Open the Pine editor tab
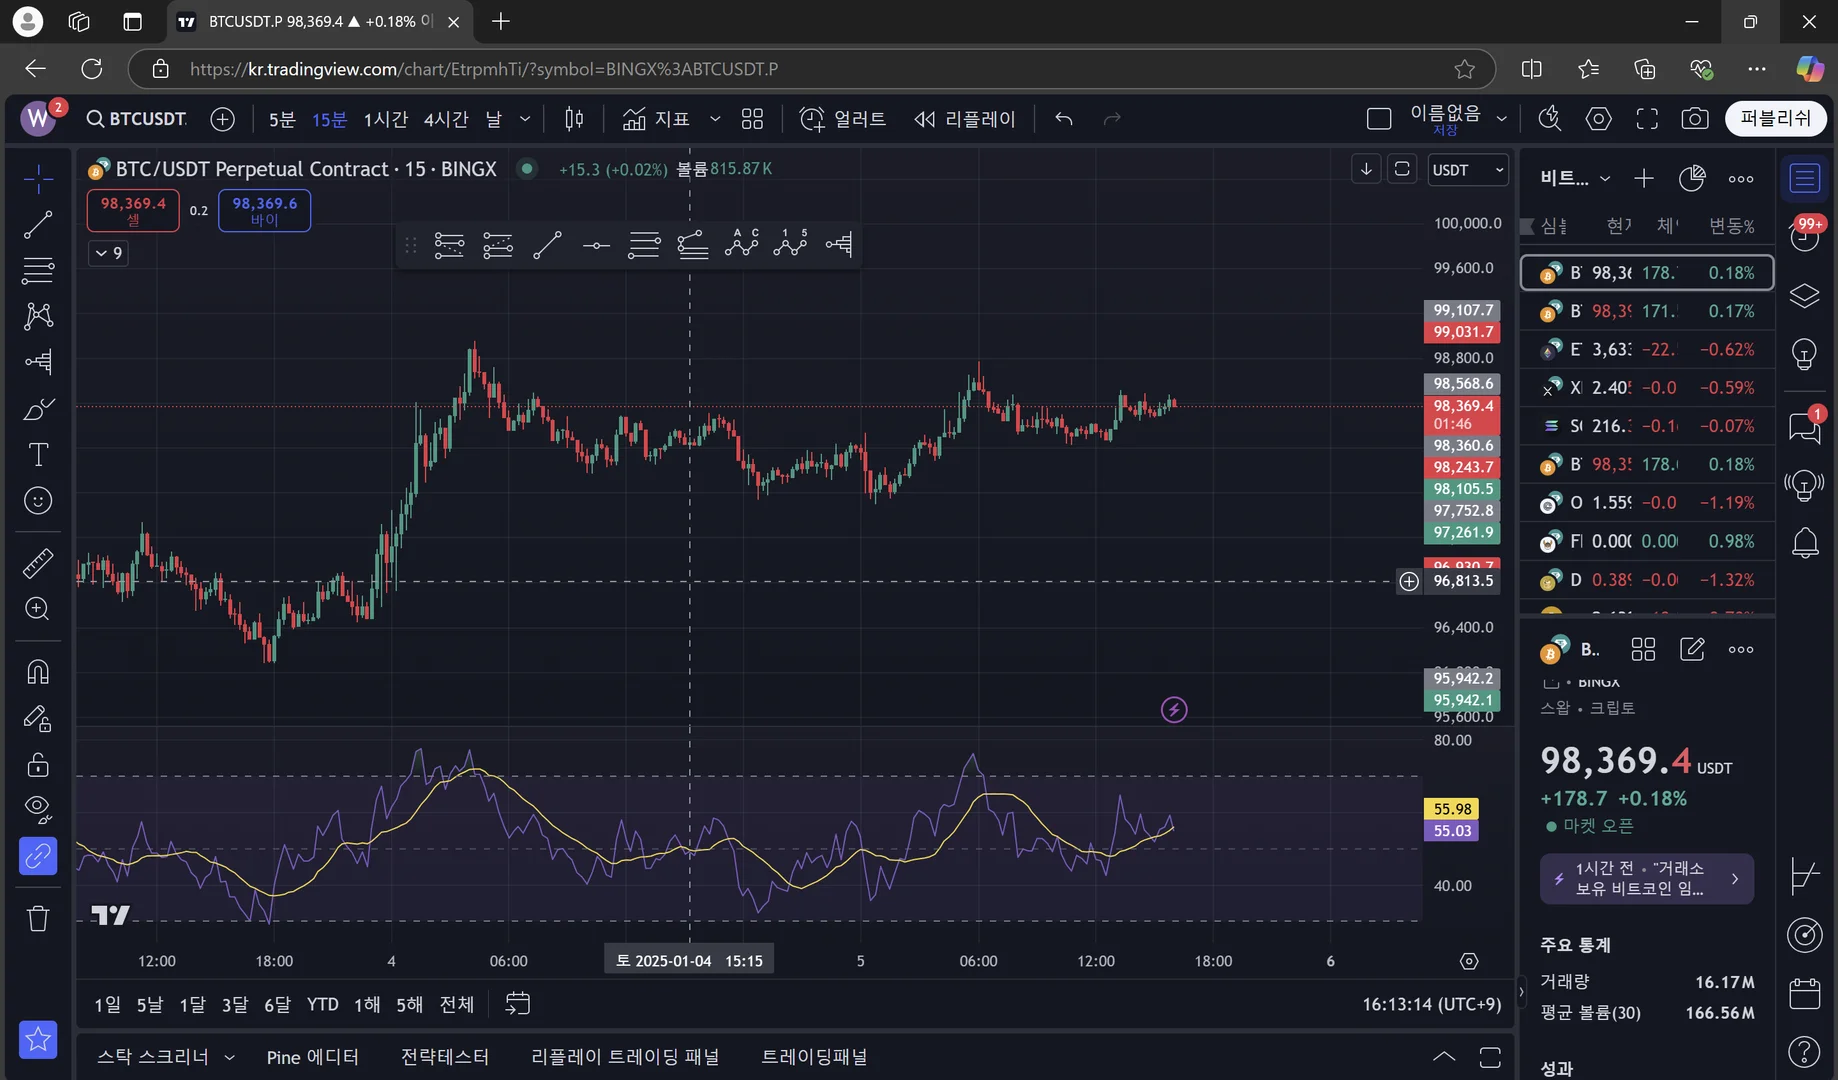Viewport: 1838px width, 1080px height. point(313,1057)
